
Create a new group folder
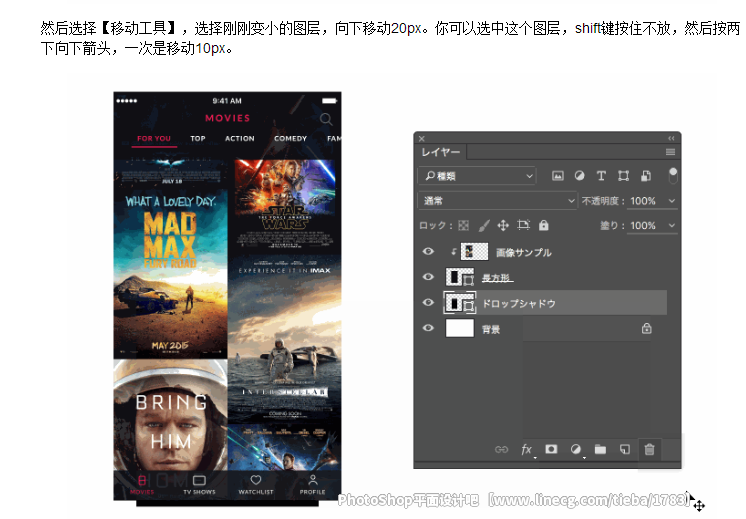(x=600, y=449)
